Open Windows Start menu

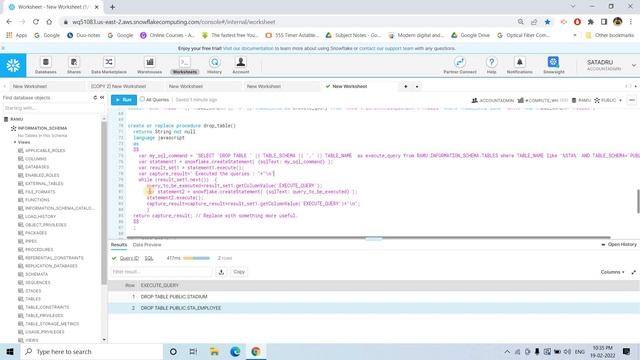tap(10, 351)
